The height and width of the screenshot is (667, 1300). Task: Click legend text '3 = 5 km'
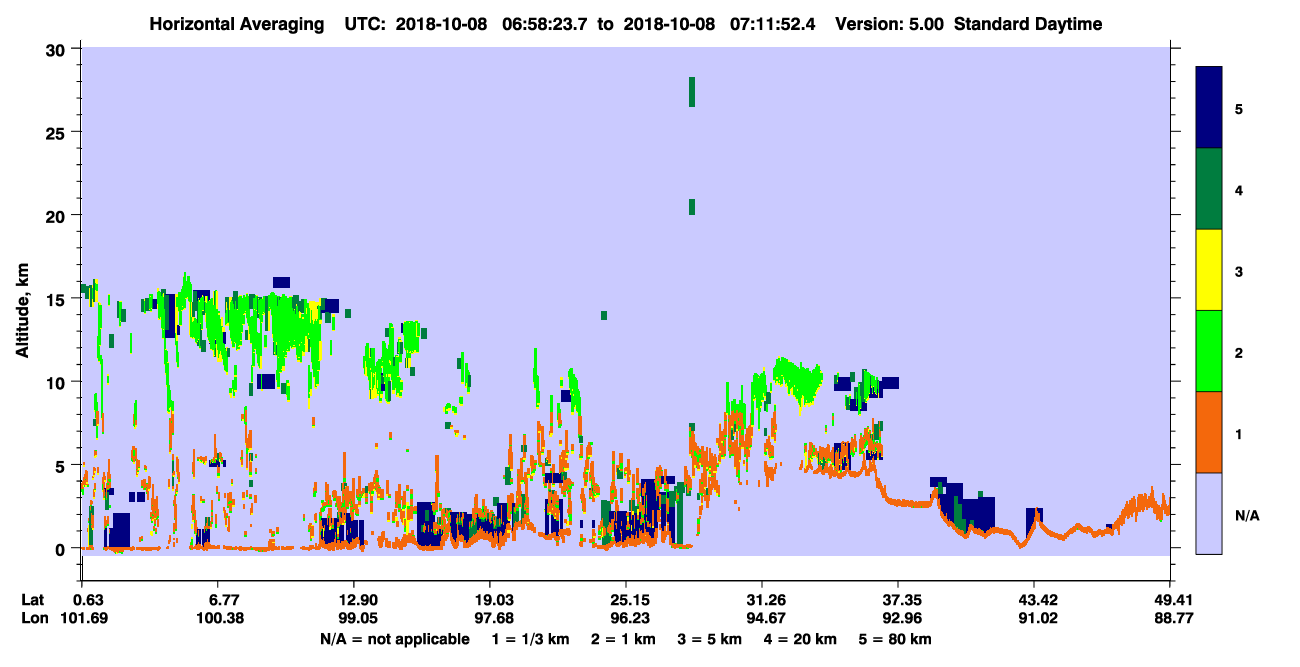(708, 639)
